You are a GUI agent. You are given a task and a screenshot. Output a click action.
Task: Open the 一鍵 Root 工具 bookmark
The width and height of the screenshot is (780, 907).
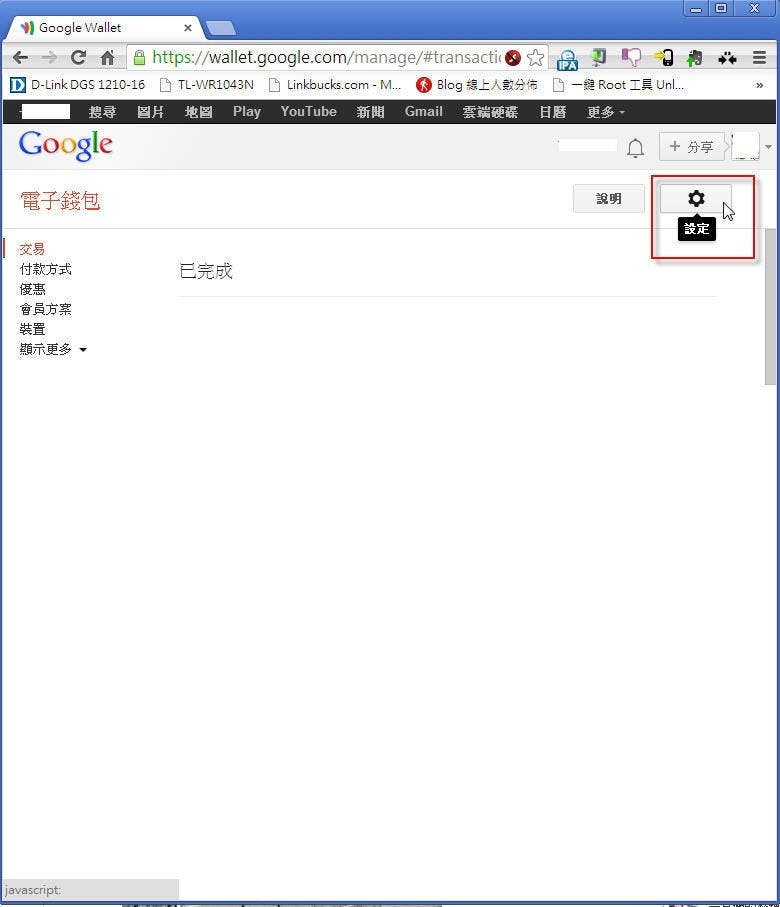619,85
